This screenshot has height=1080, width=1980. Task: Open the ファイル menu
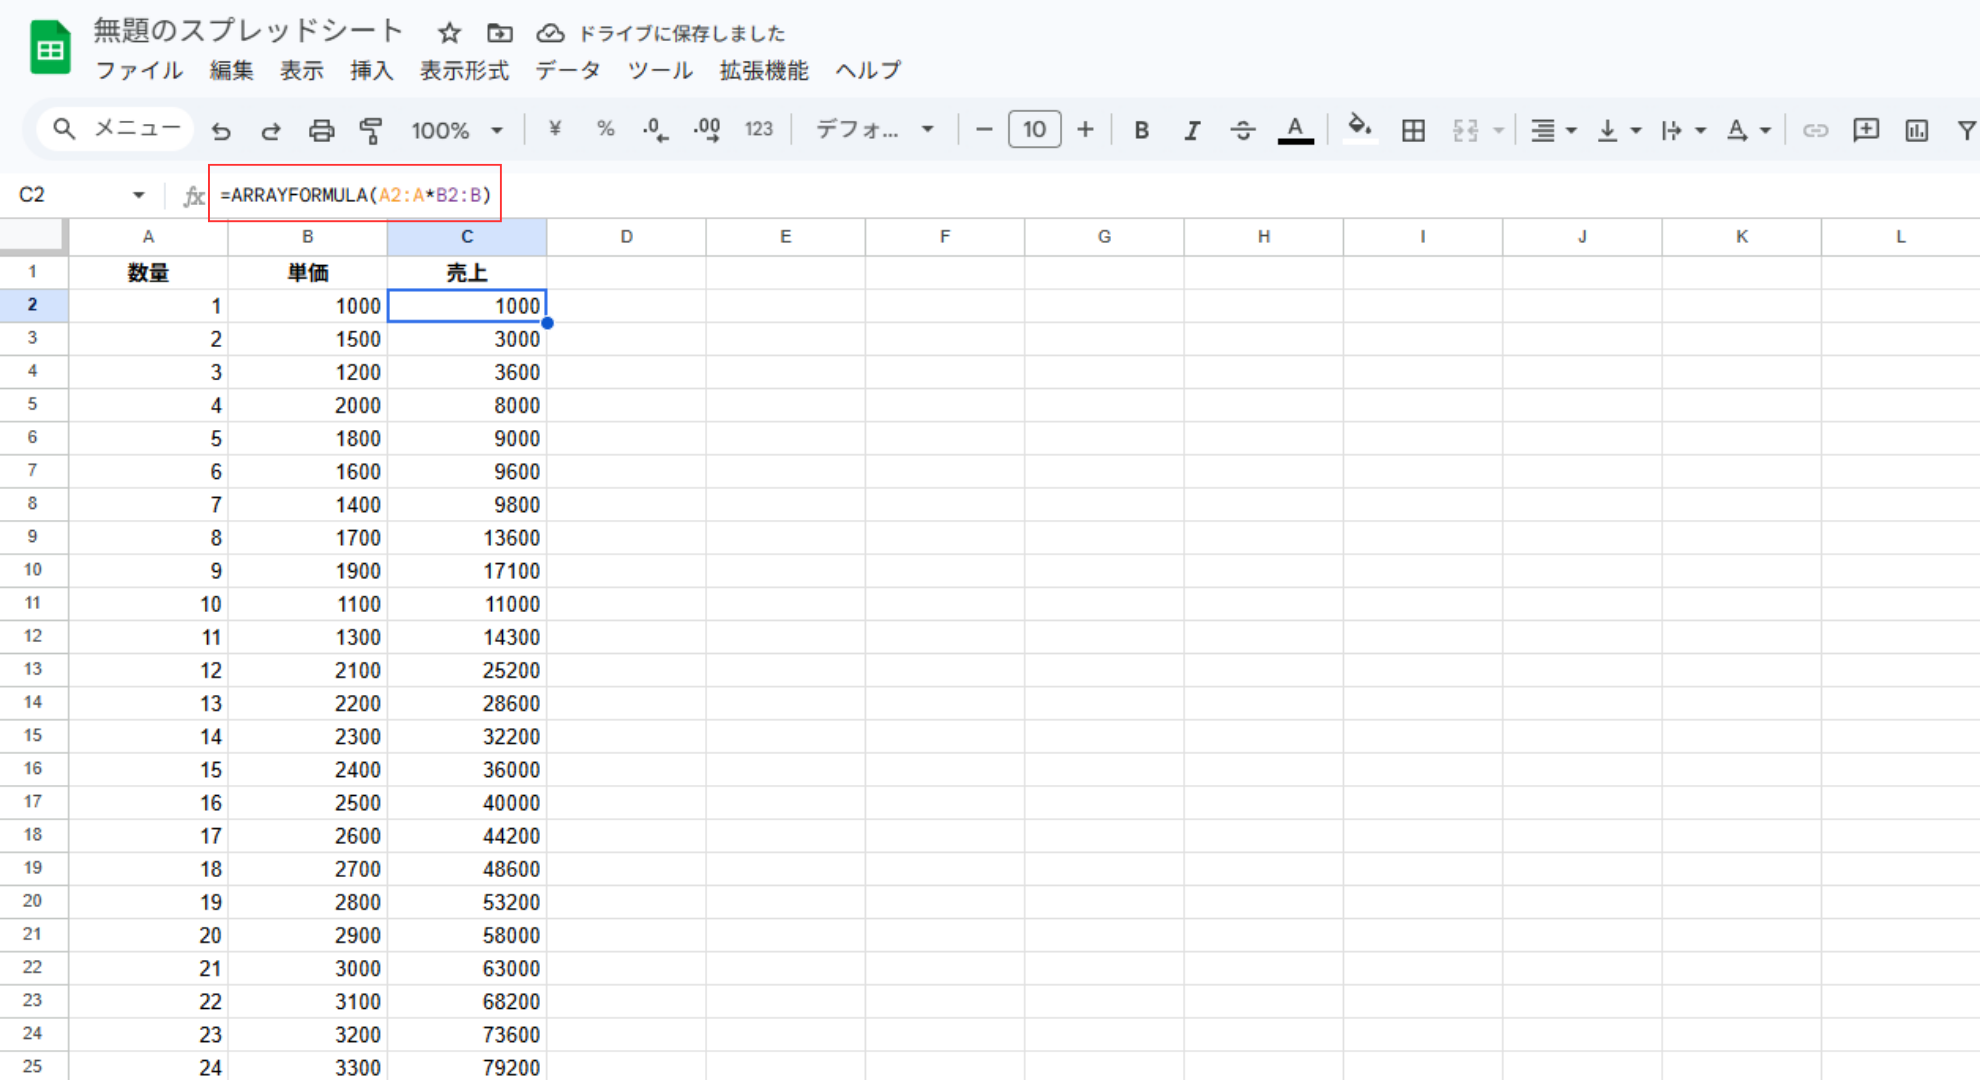139,70
